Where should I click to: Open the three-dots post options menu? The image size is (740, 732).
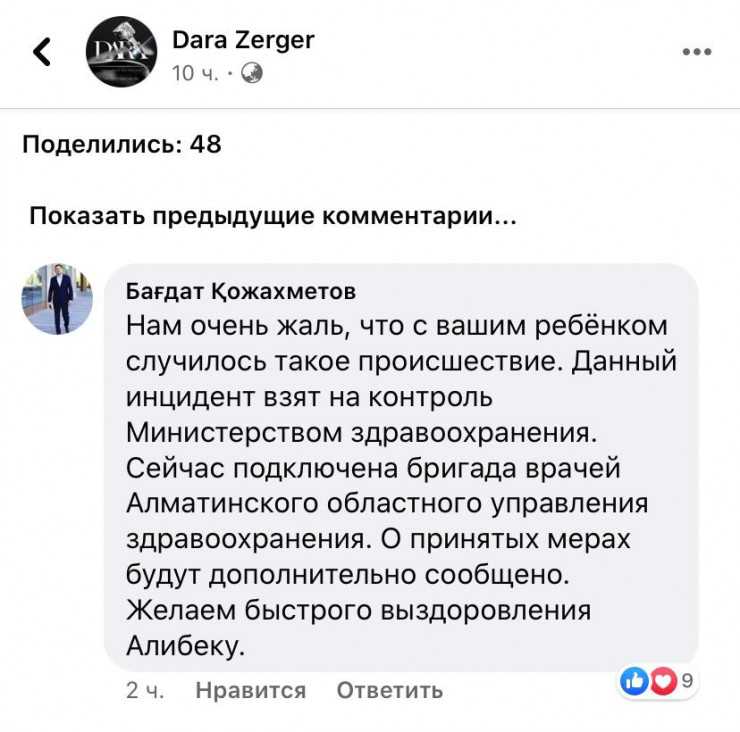coord(696,52)
